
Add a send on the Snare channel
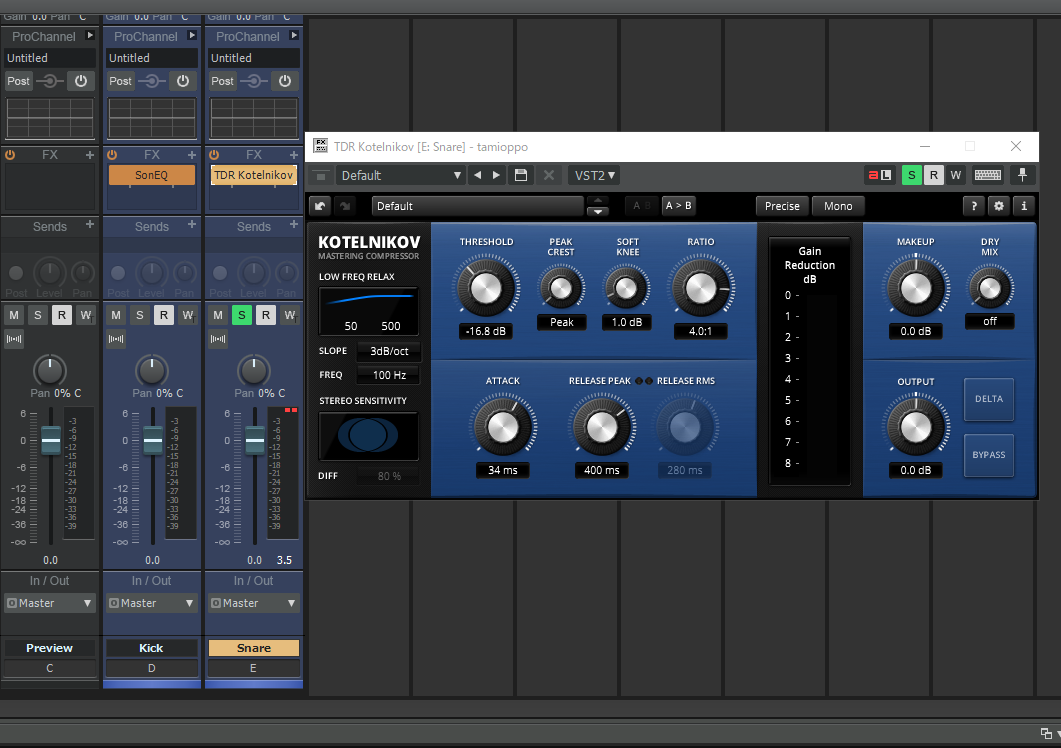tap(294, 226)
